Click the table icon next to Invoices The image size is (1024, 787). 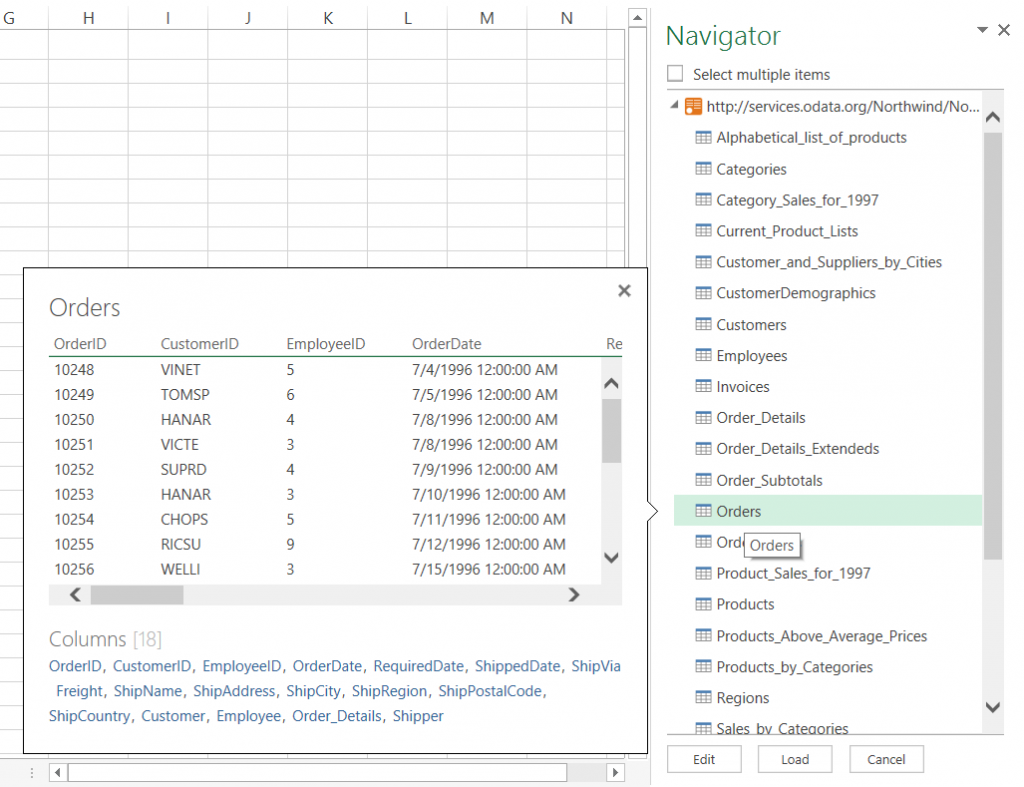[703, 386]
